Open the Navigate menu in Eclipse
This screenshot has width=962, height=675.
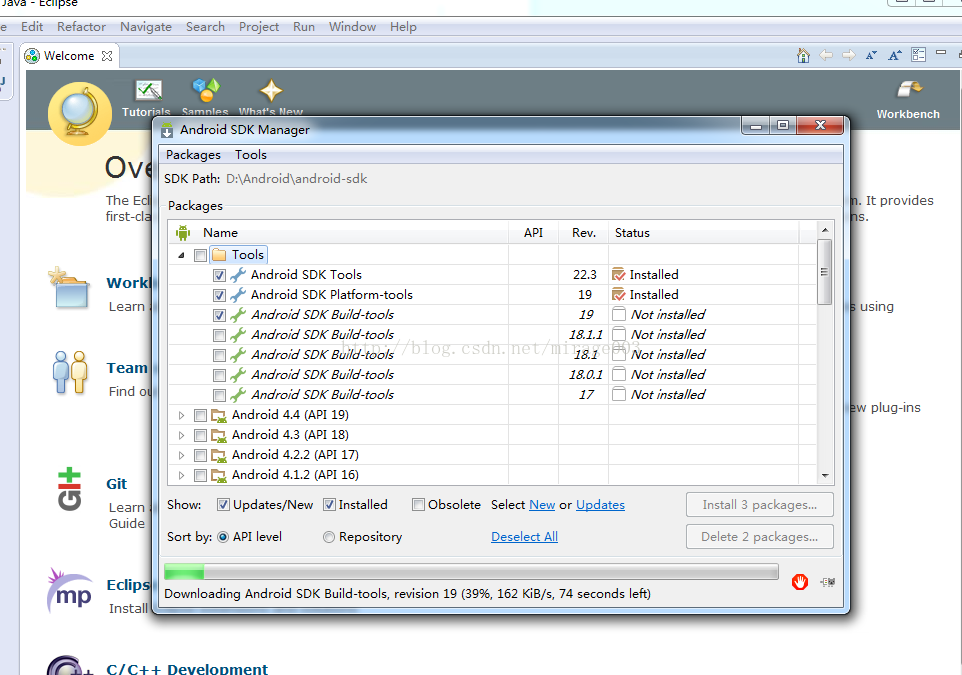146,27
